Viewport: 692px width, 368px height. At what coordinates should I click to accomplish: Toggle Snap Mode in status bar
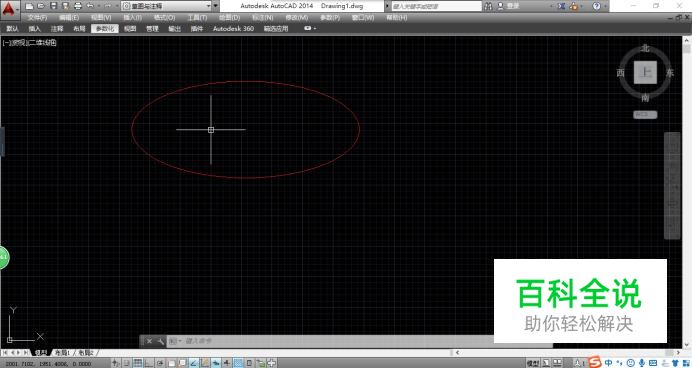(126, 363)
